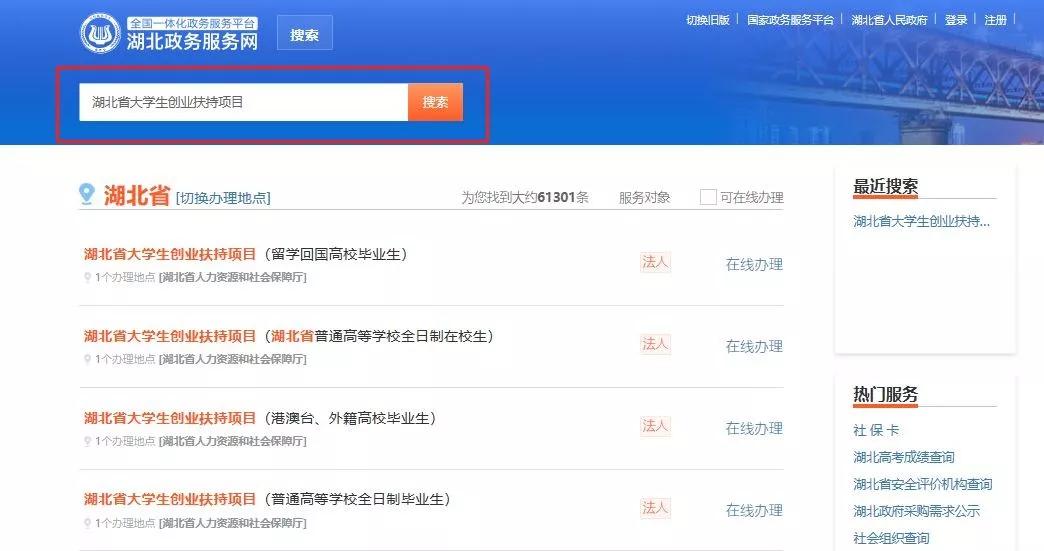Click the 1个办理地点 text under the 港澳台、外籍高校毕业生 result
This screenshot has width=1044, height=551.
125,441
